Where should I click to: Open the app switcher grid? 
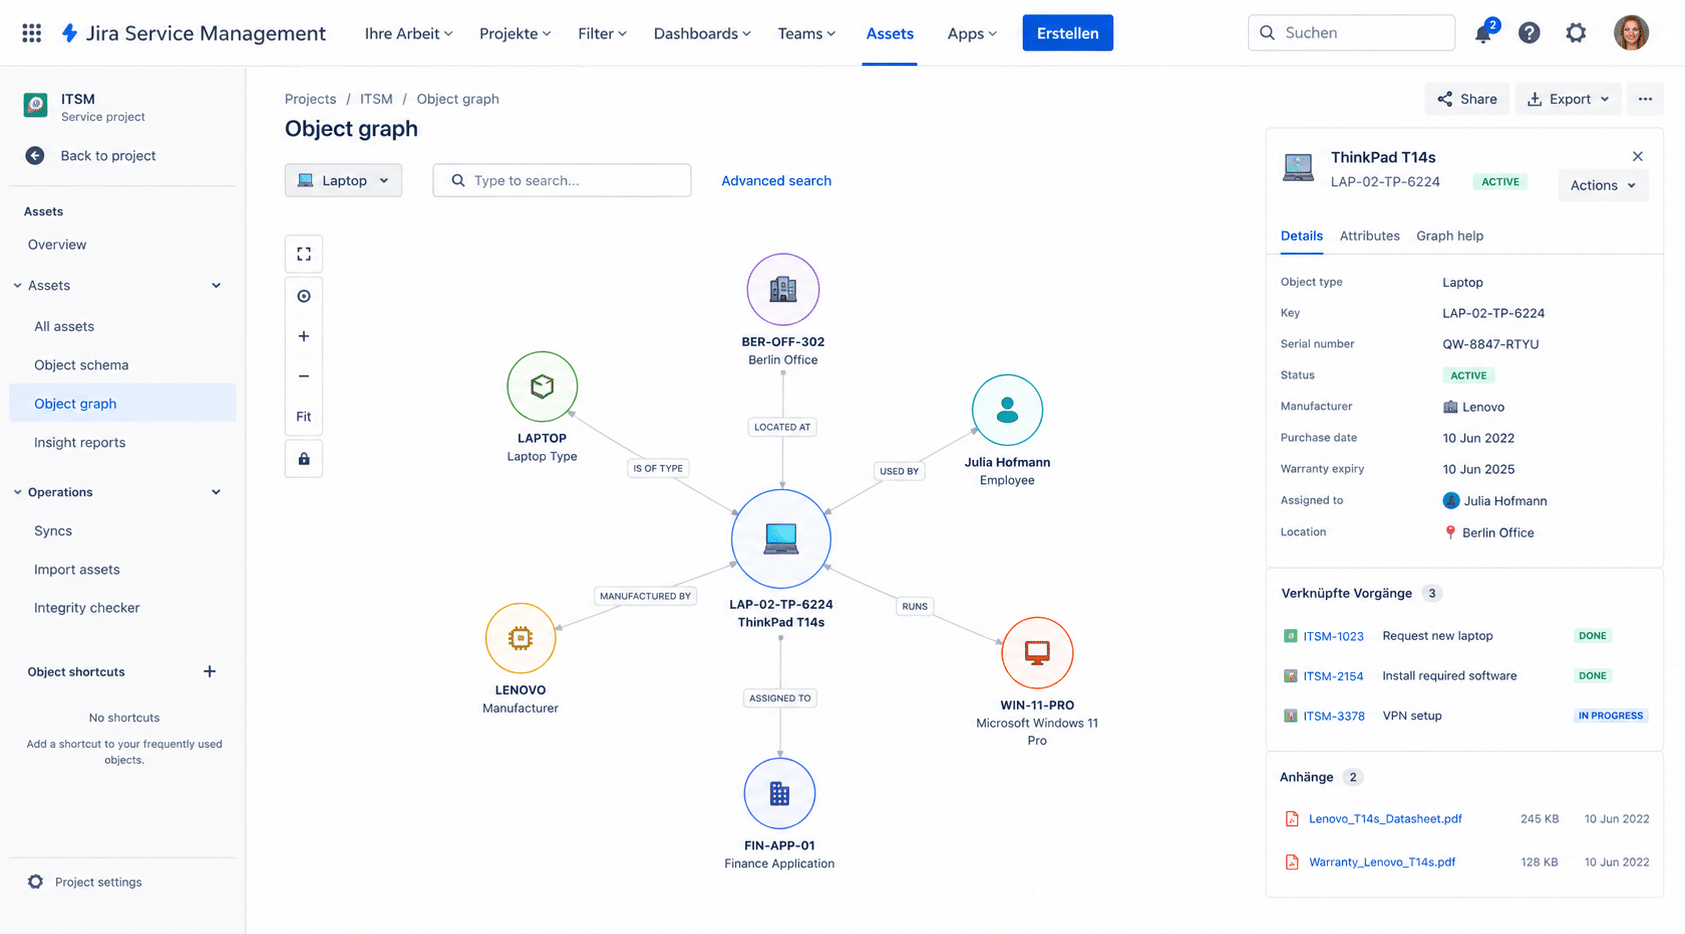point(32,33)
